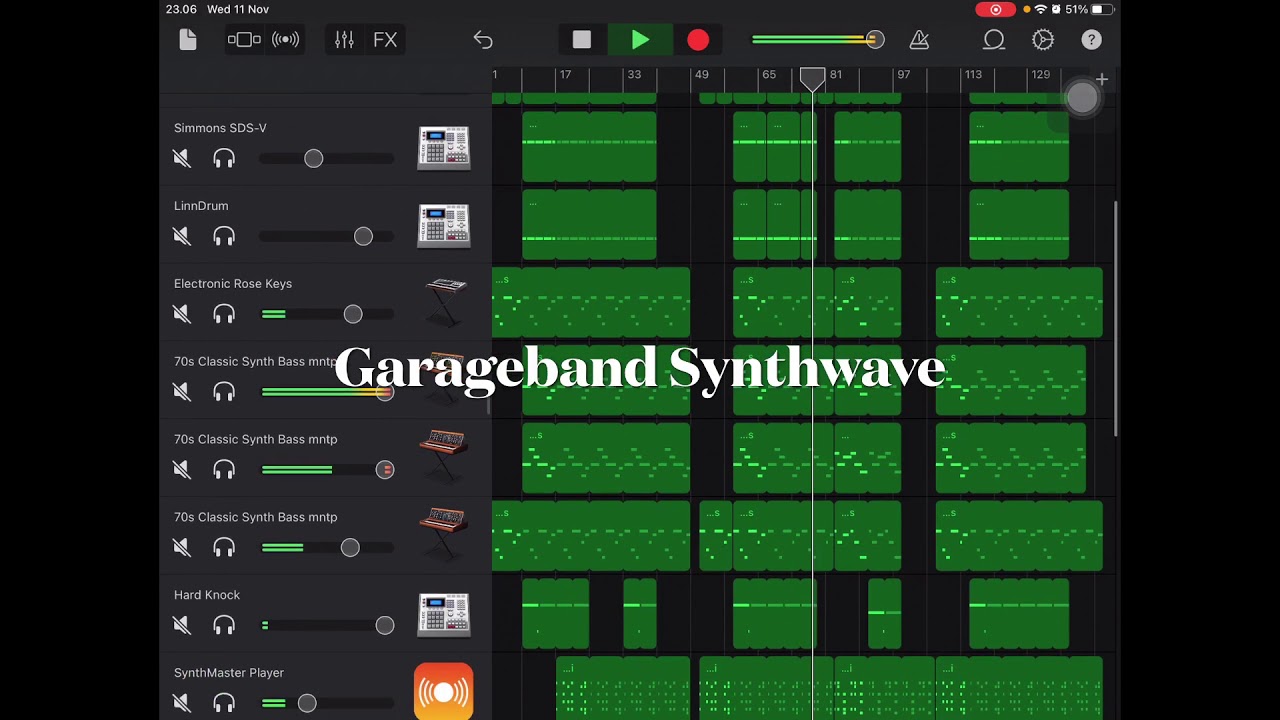
Task: Start playback with the green play button
Action: point(640,40)
